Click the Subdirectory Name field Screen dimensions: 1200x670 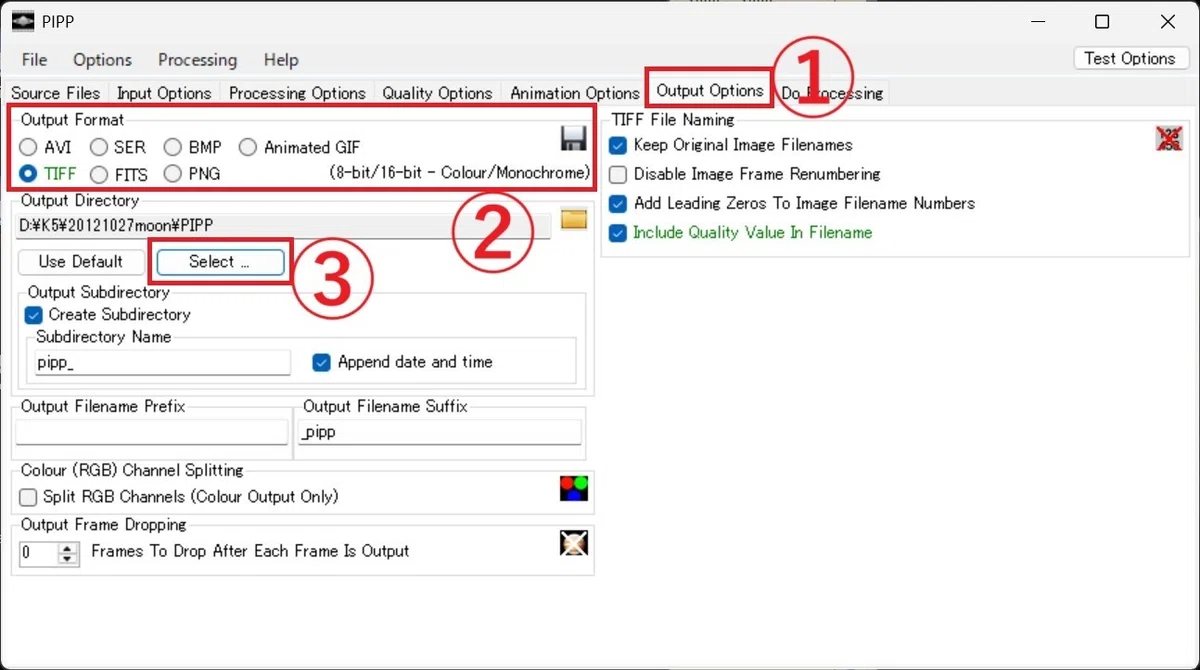pos(163,362)
